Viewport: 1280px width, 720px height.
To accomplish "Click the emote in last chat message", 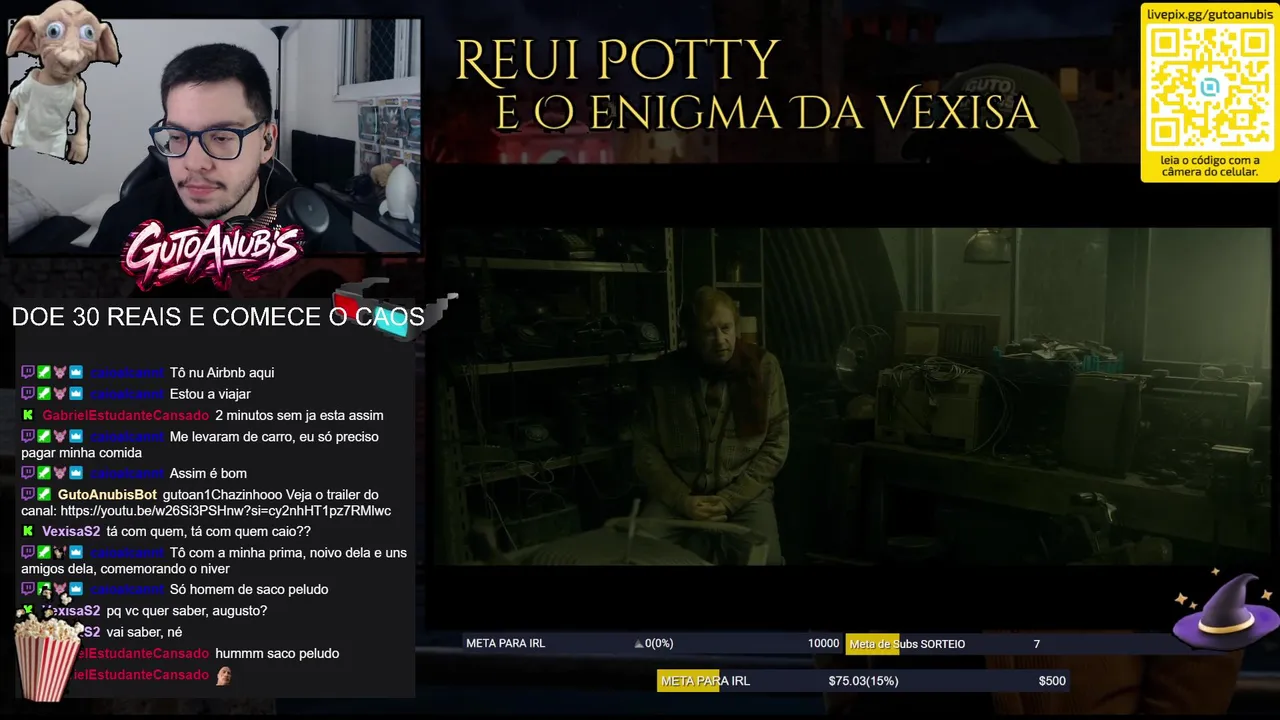I will [x=224, y=675].
